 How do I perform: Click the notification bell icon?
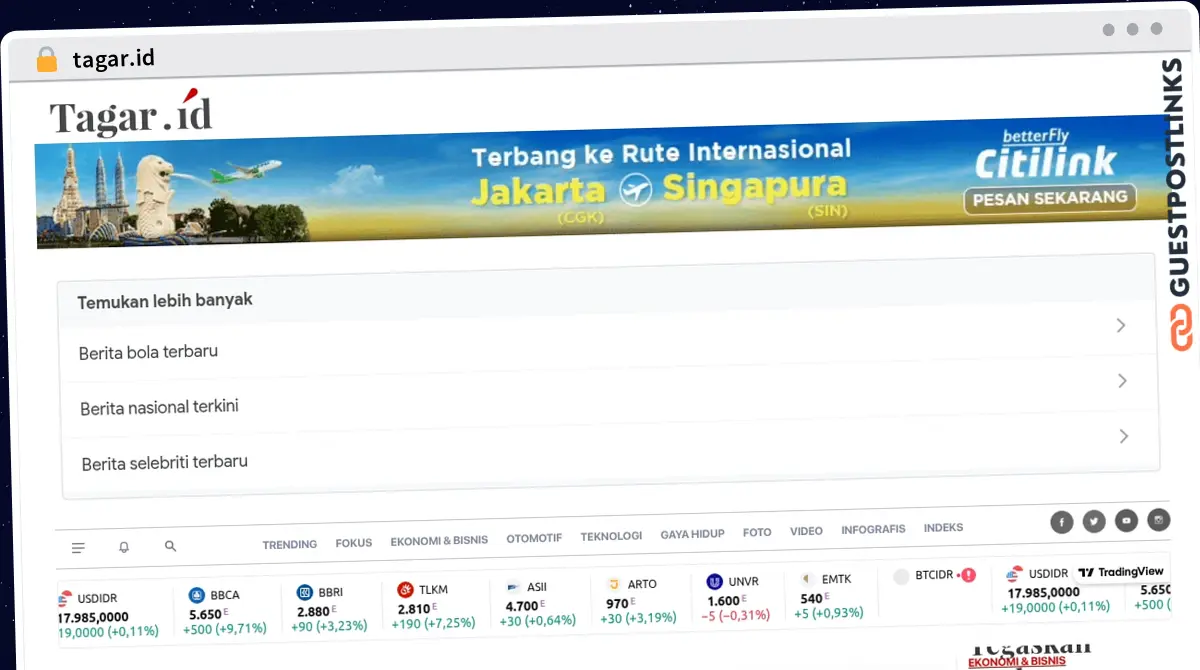[124, 547]
